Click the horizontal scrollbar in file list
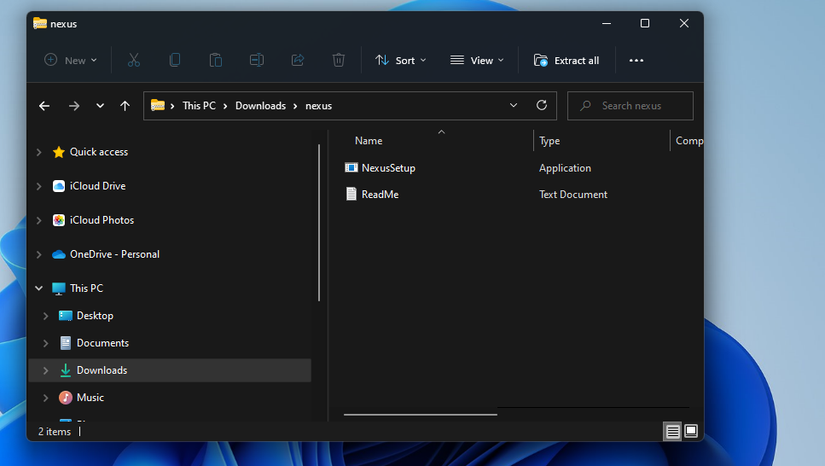The image size is (825, 466). pyautogui.click(x=420, y=413)
